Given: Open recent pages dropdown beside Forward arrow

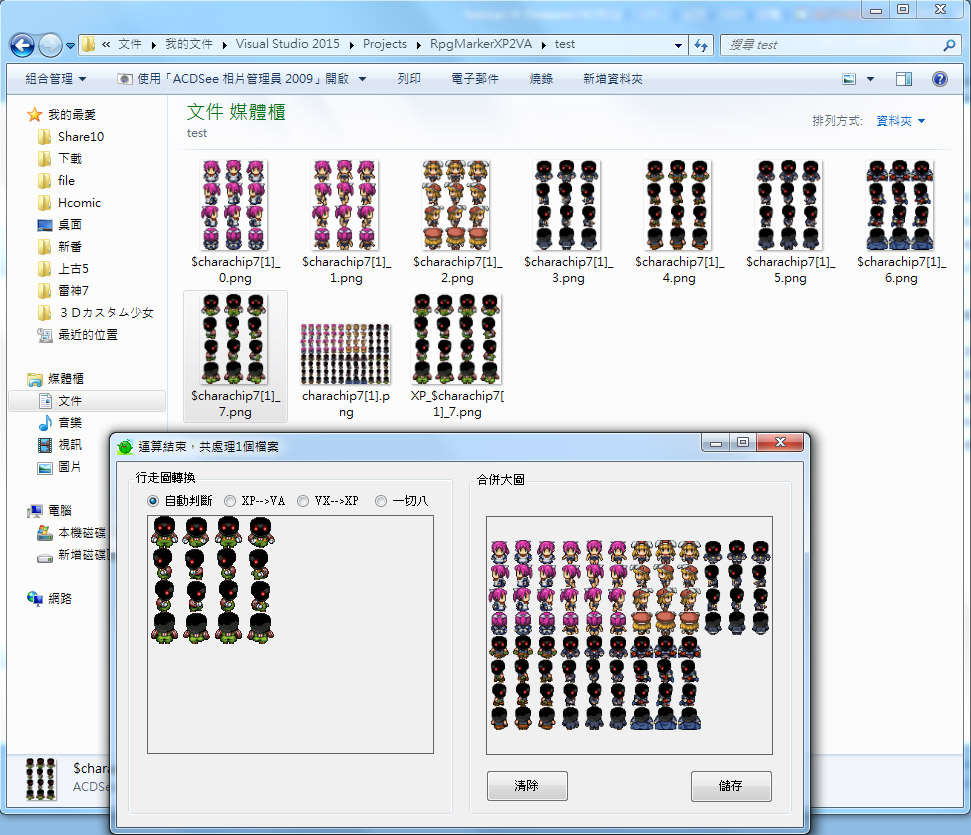Looking at the screenshot, I should pyautogui.click(x=70, y=45).
